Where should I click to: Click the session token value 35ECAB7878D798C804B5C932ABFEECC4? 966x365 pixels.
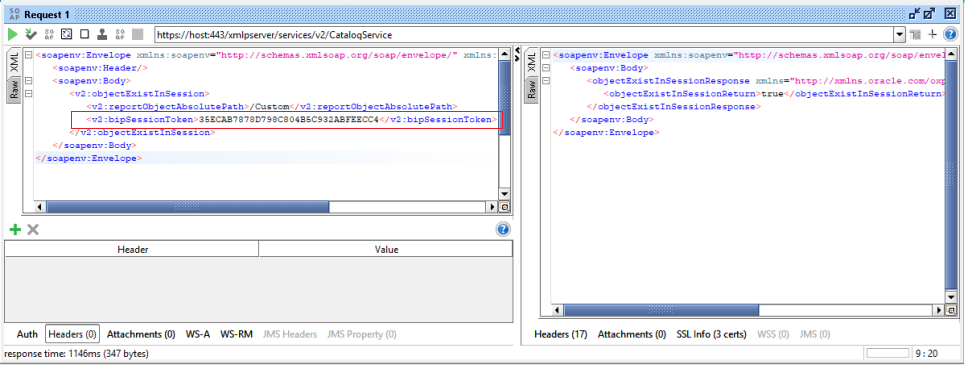tap(289, 120)
